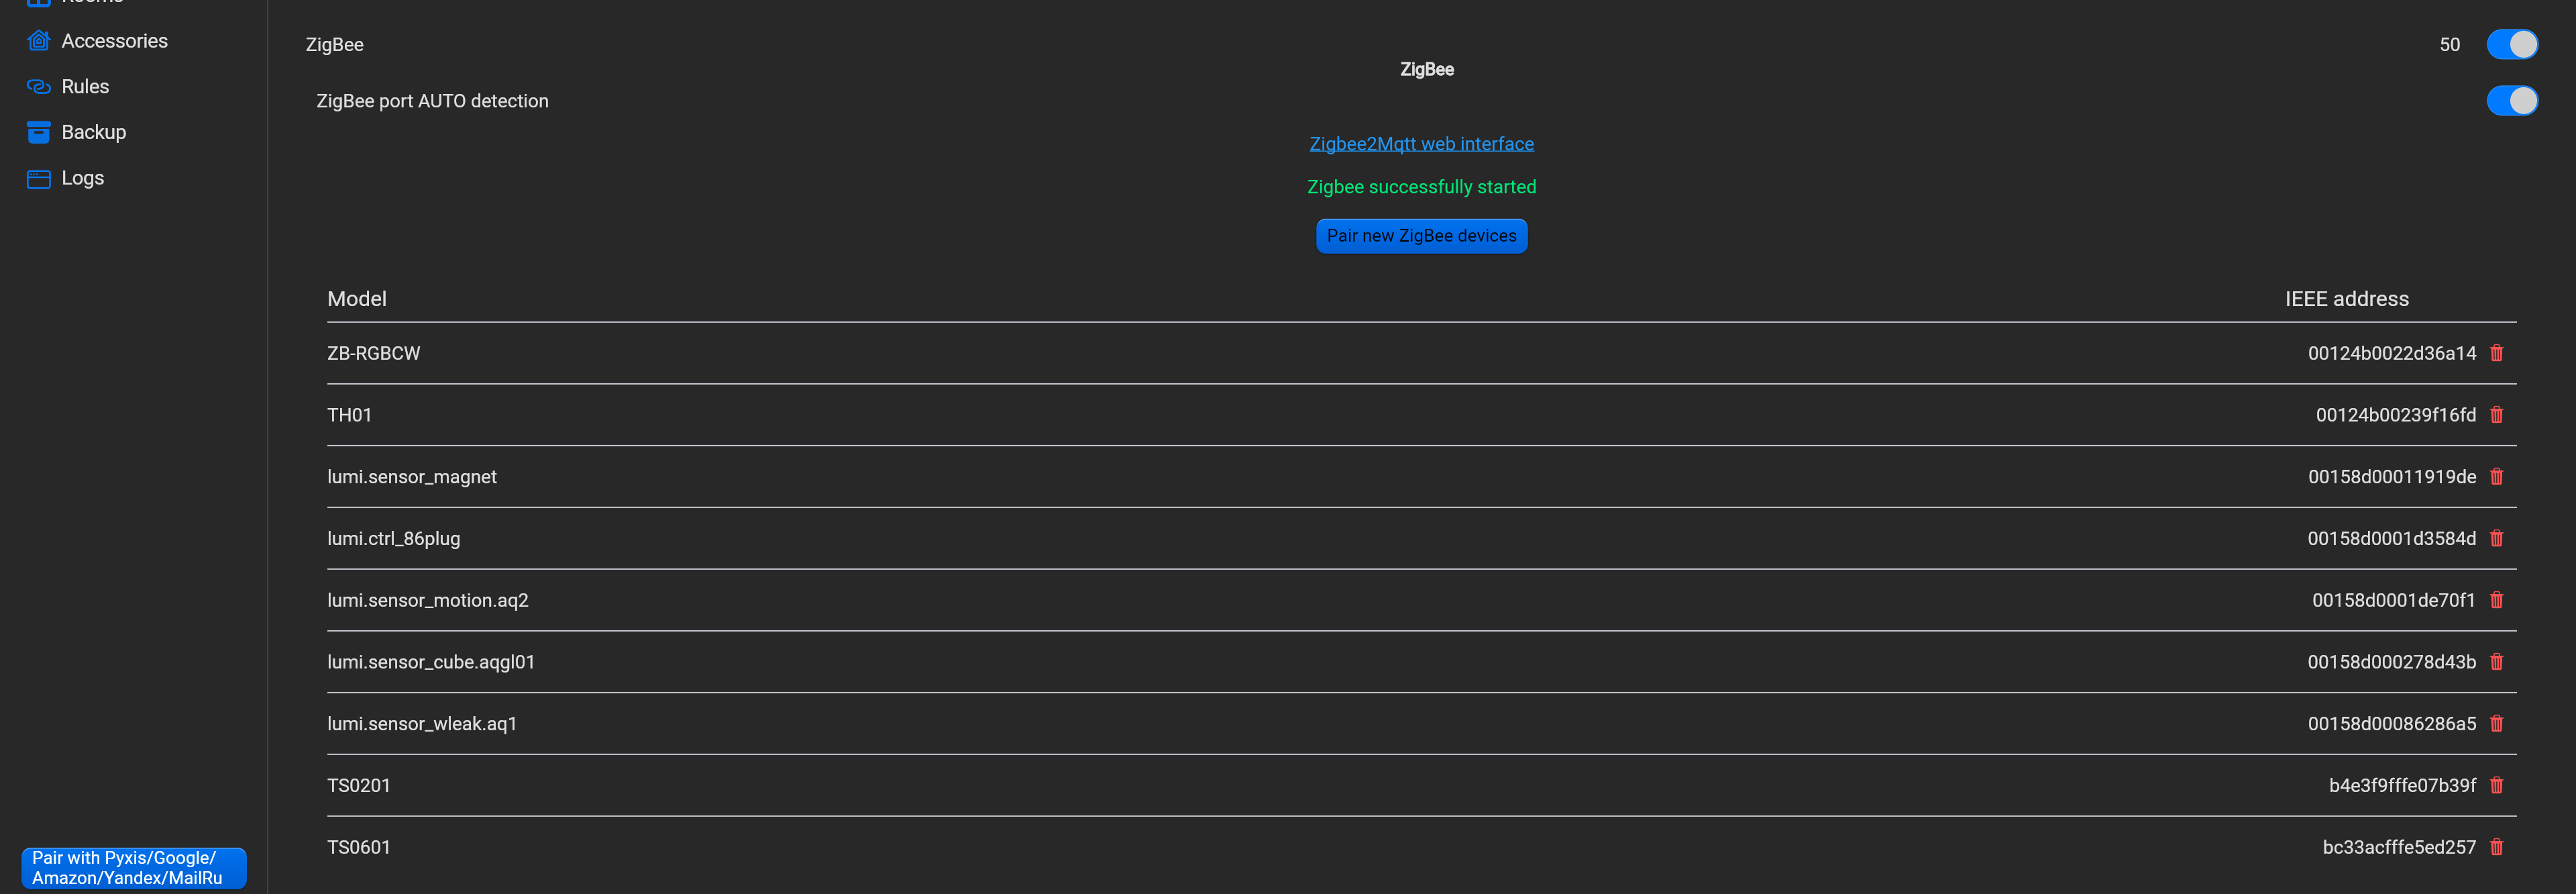Viewport: 2576px width, 894px height.
Task: Click trash icon for TH01 device
Action: tap(2496, 415)
